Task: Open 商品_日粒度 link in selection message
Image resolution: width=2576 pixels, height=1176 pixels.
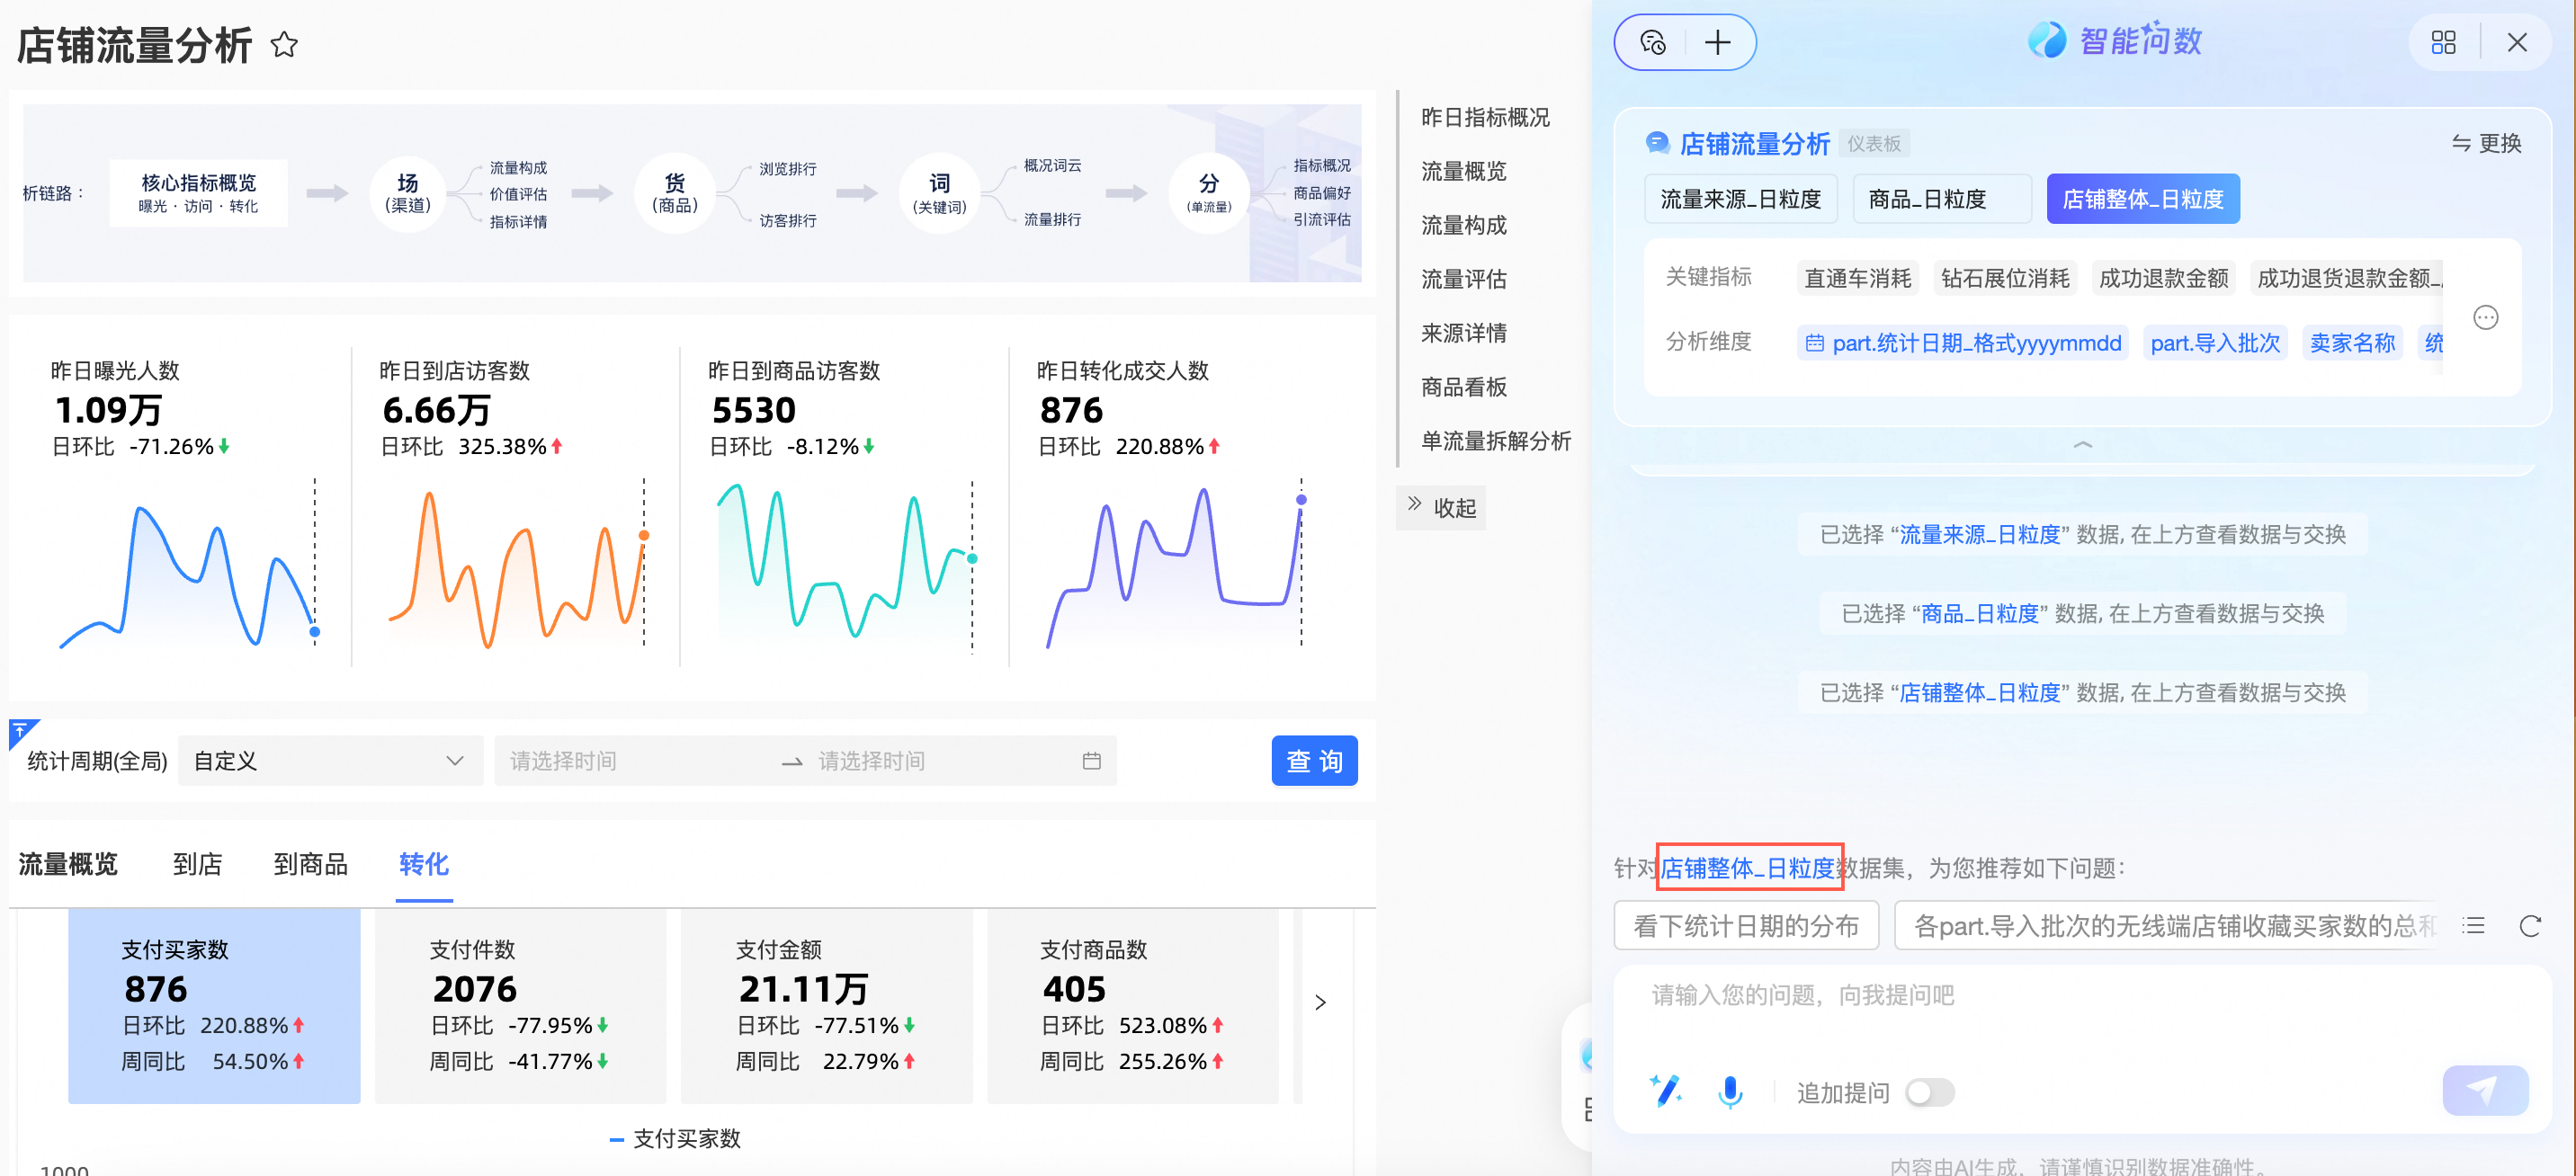Action: [x=1979, y=613]
